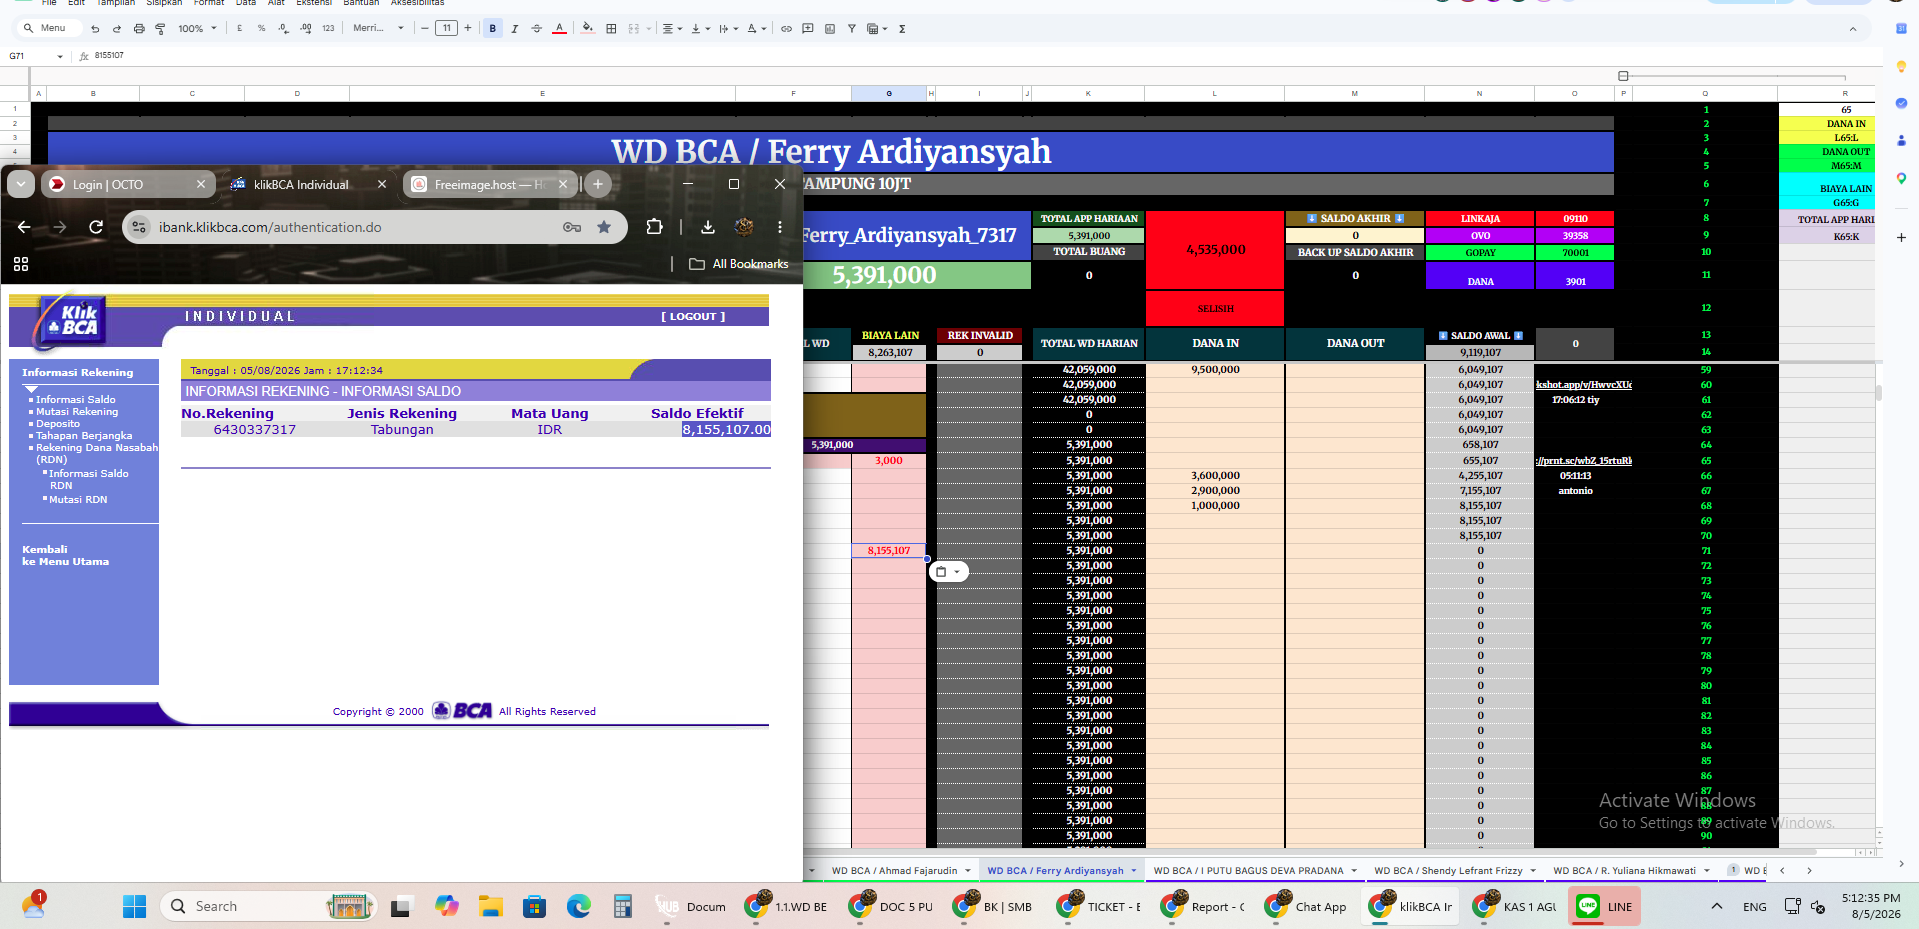Insert a link using the toolbar icon
This screenshot has height=929, width=1919.
[786, 29]
